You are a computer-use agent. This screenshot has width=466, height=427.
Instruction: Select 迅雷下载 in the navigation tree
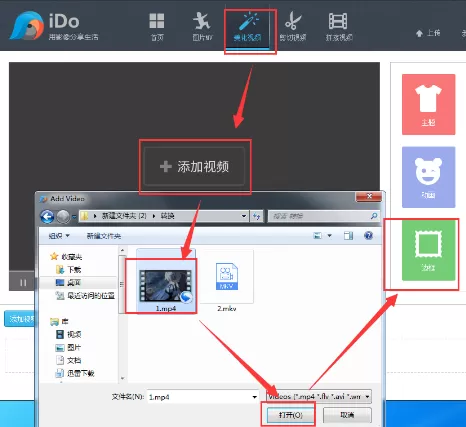coord(75,373)
